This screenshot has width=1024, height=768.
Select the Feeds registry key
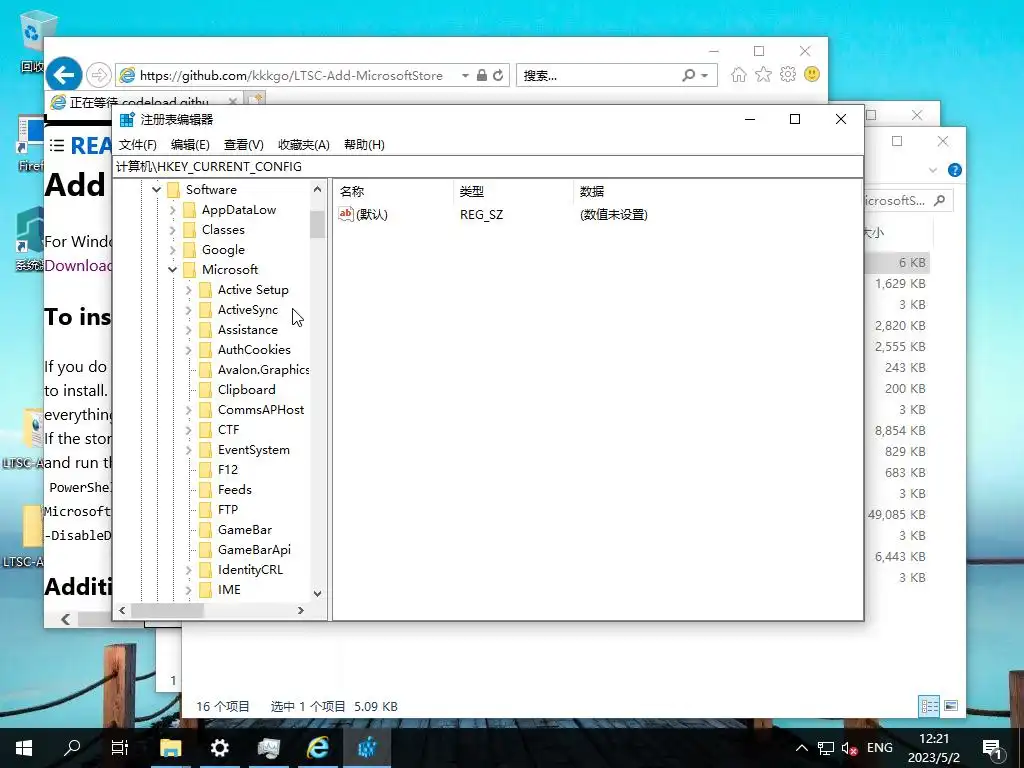(x=234, y=490)
